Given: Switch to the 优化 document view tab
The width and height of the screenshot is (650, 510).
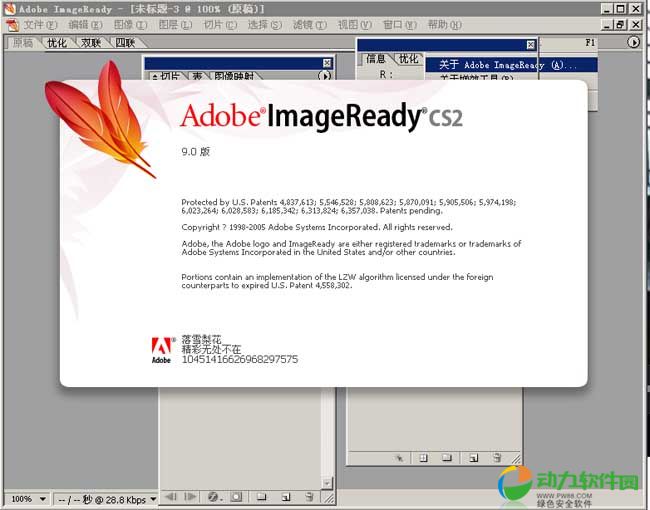Looking at the screenshot, I should pos(57,43).
